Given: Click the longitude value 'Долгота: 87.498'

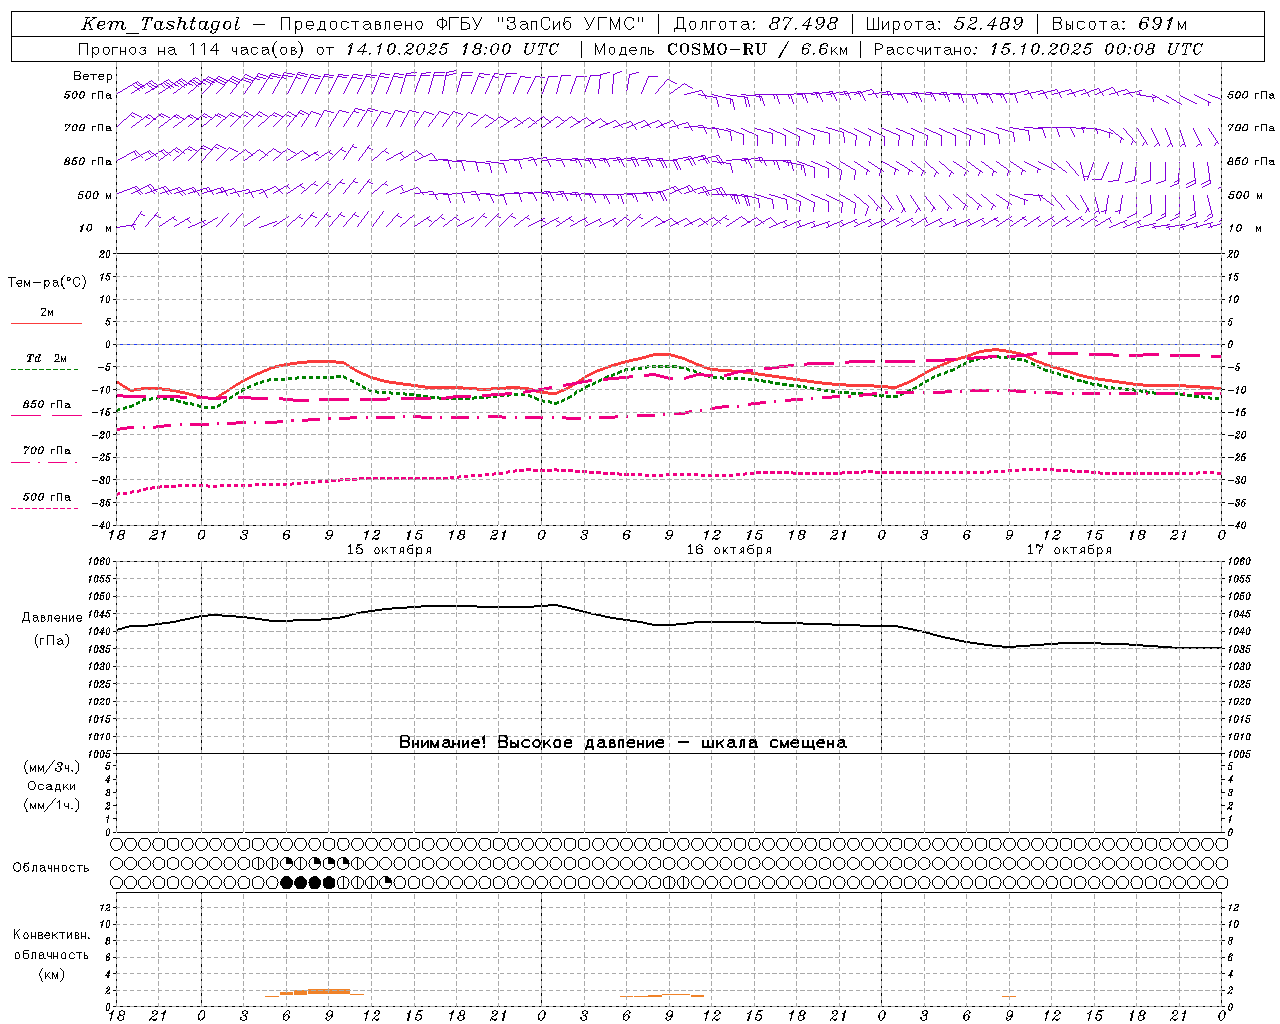Looking at the screenshot, I should [756, 24].
